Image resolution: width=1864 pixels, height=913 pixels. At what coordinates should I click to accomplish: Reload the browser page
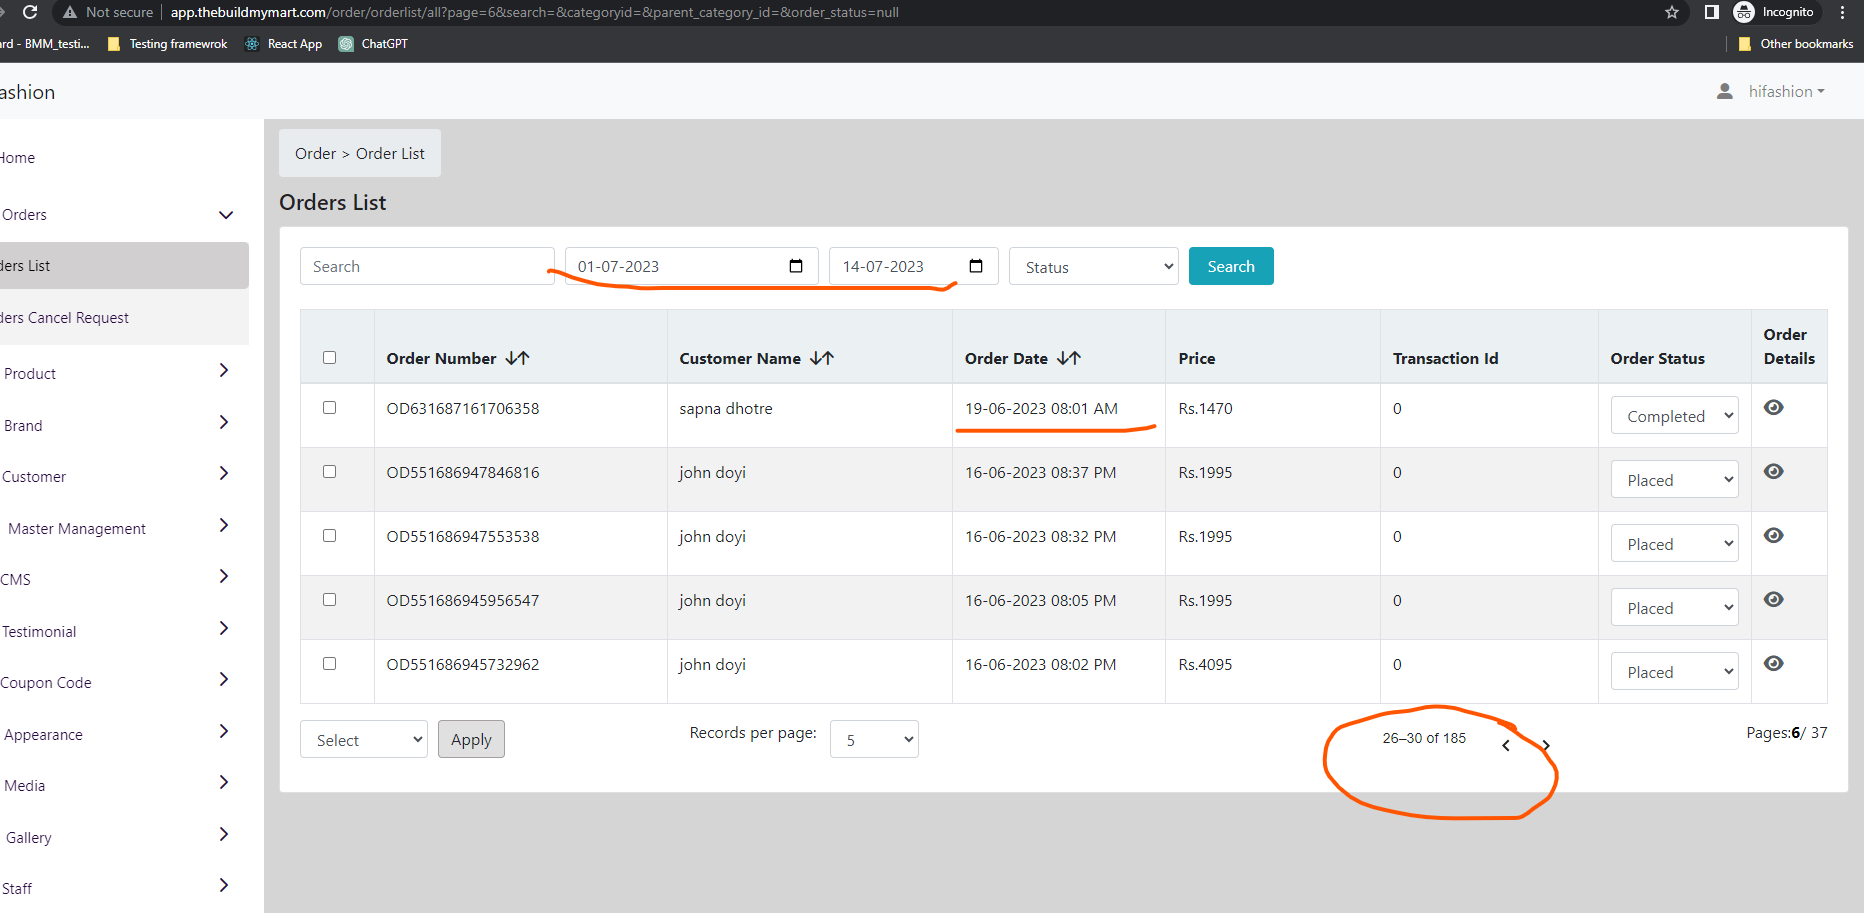tap(30, 12)
